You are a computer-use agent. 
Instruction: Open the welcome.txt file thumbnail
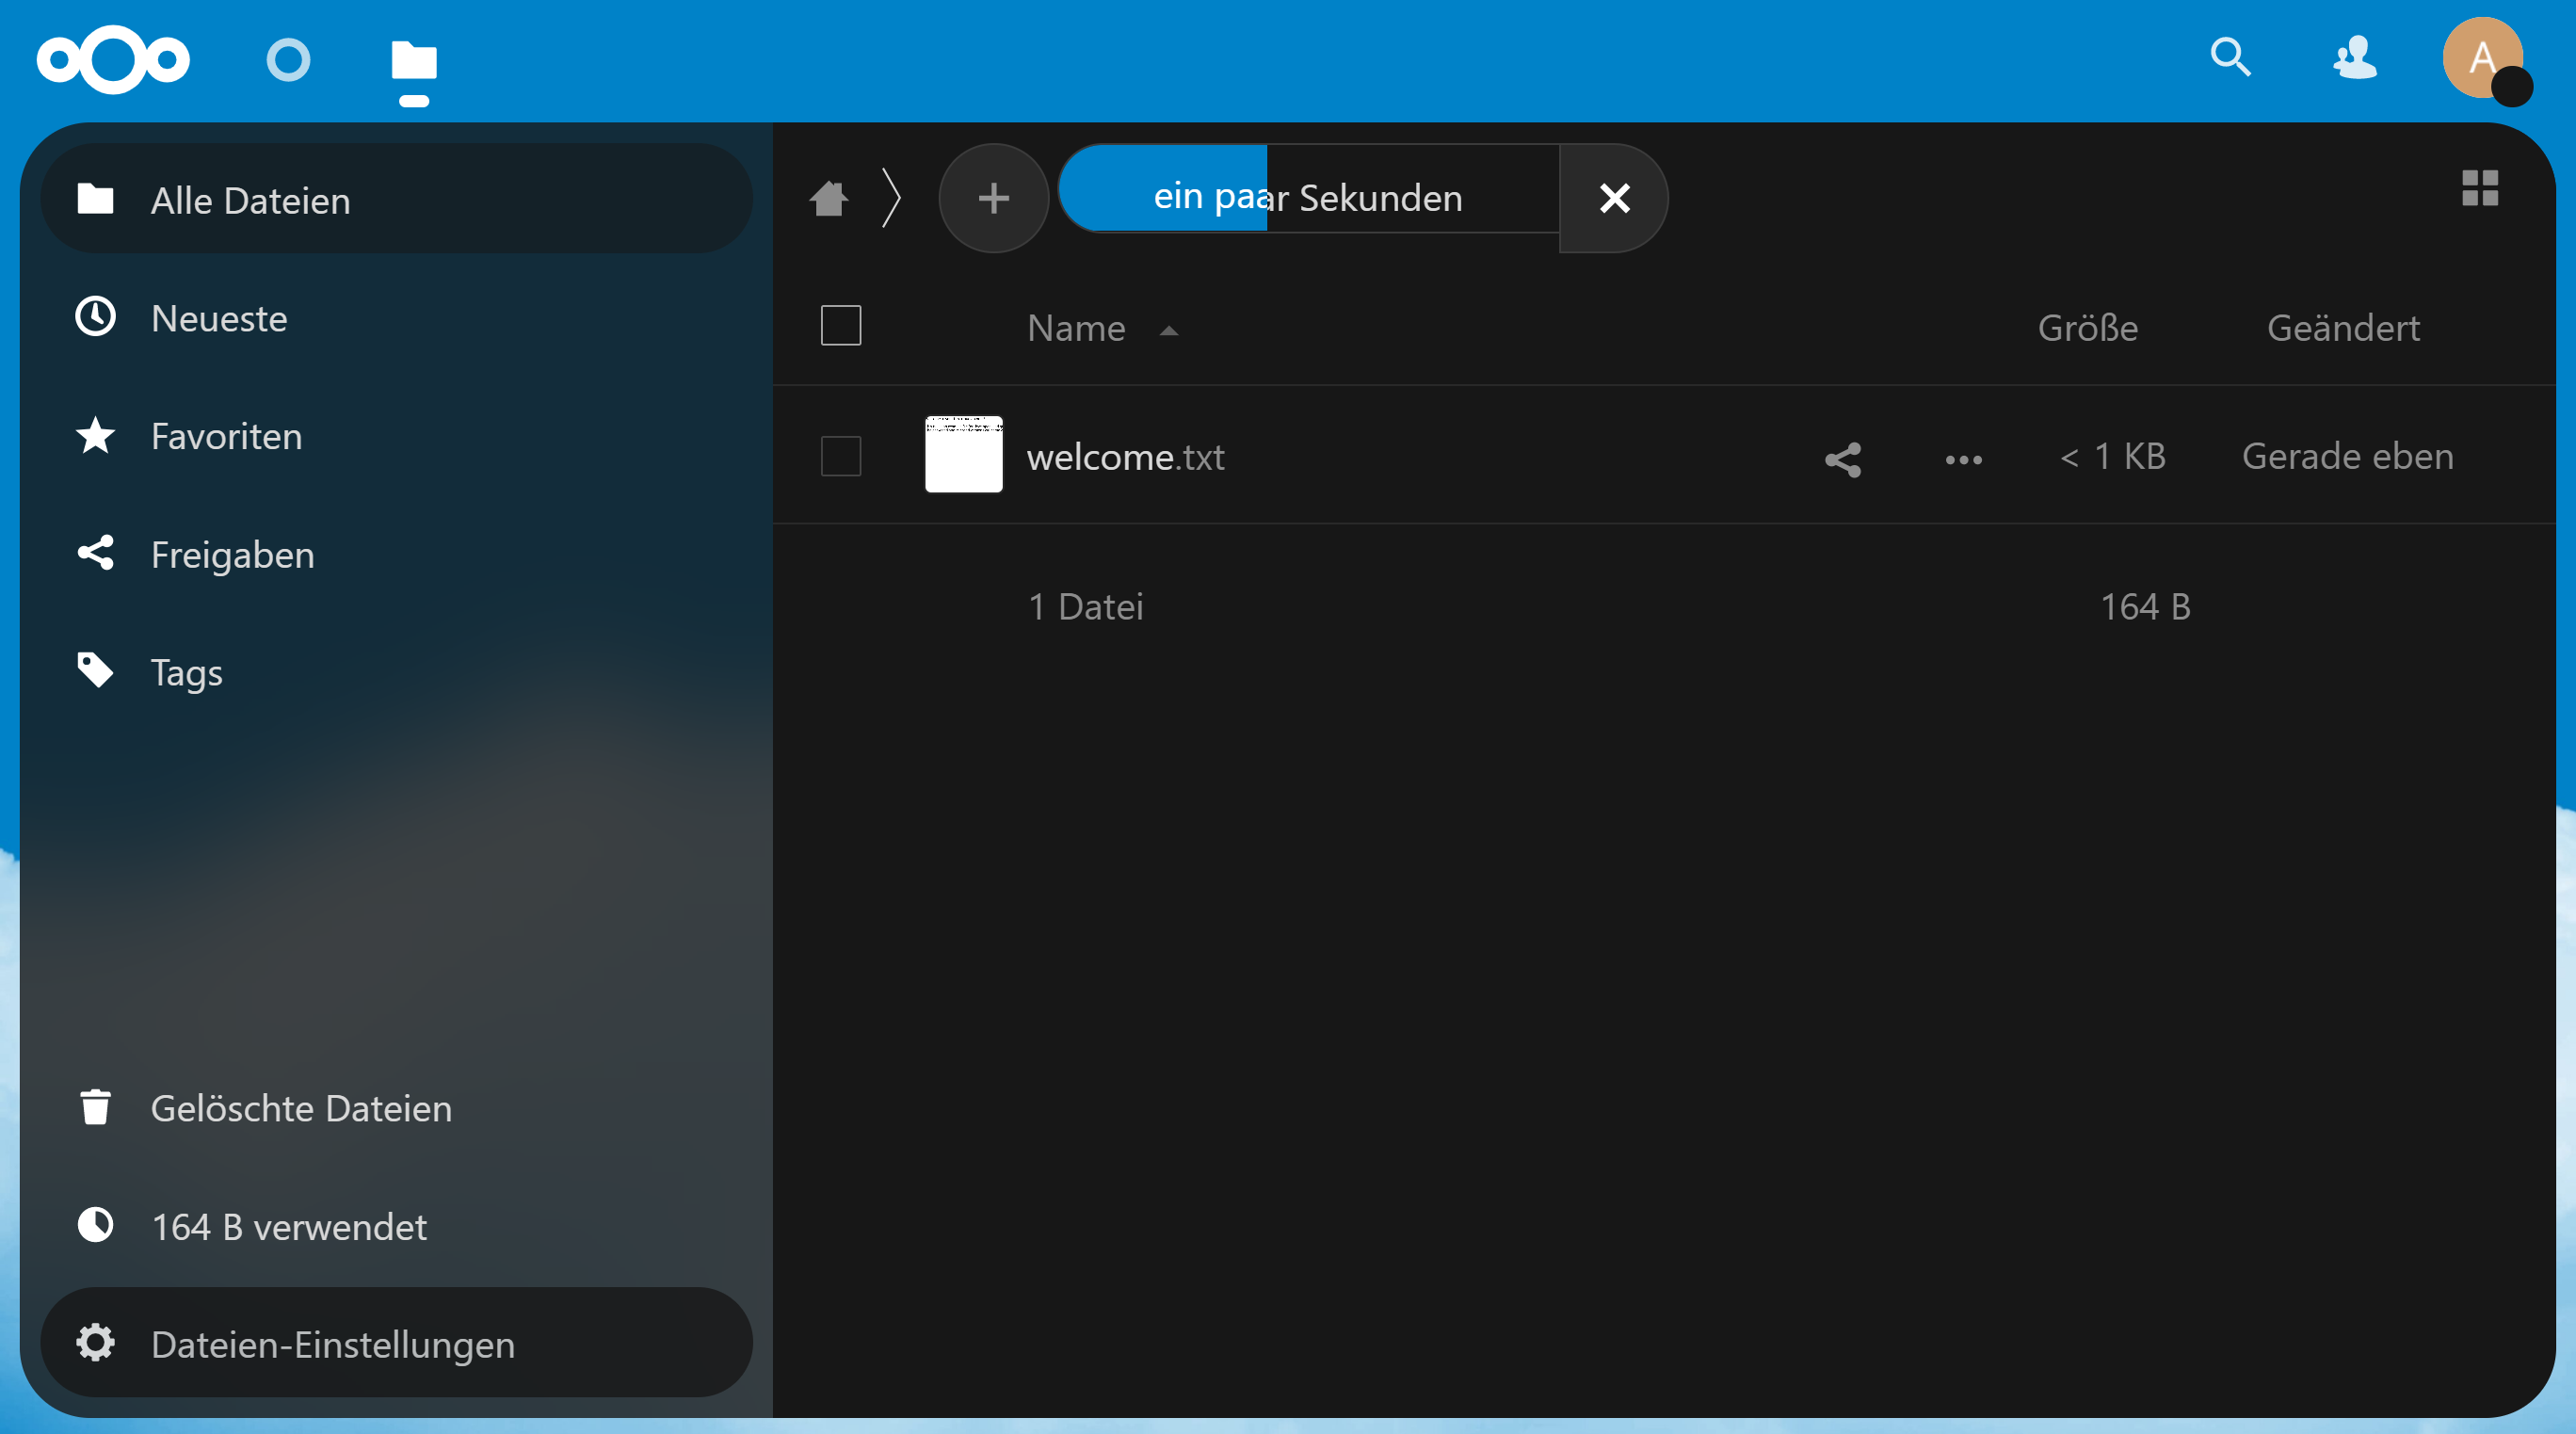(x=963, y=455)
